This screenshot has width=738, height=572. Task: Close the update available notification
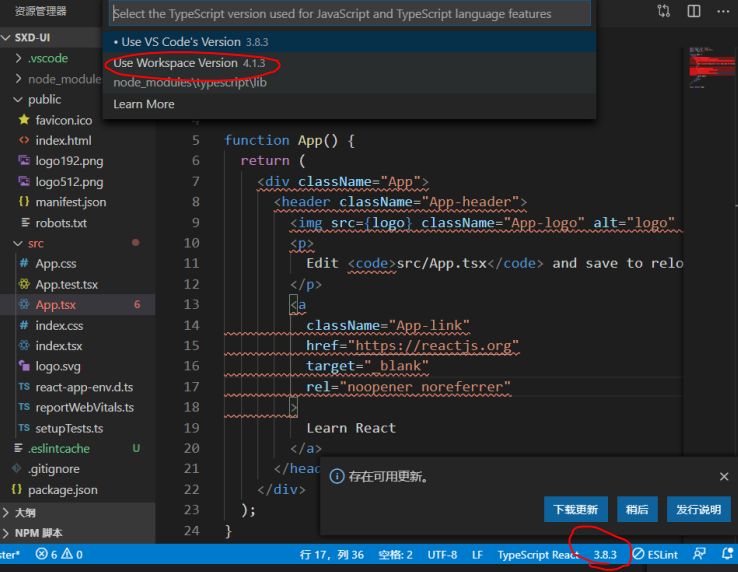pyautogui.click(x=724, y=476)
